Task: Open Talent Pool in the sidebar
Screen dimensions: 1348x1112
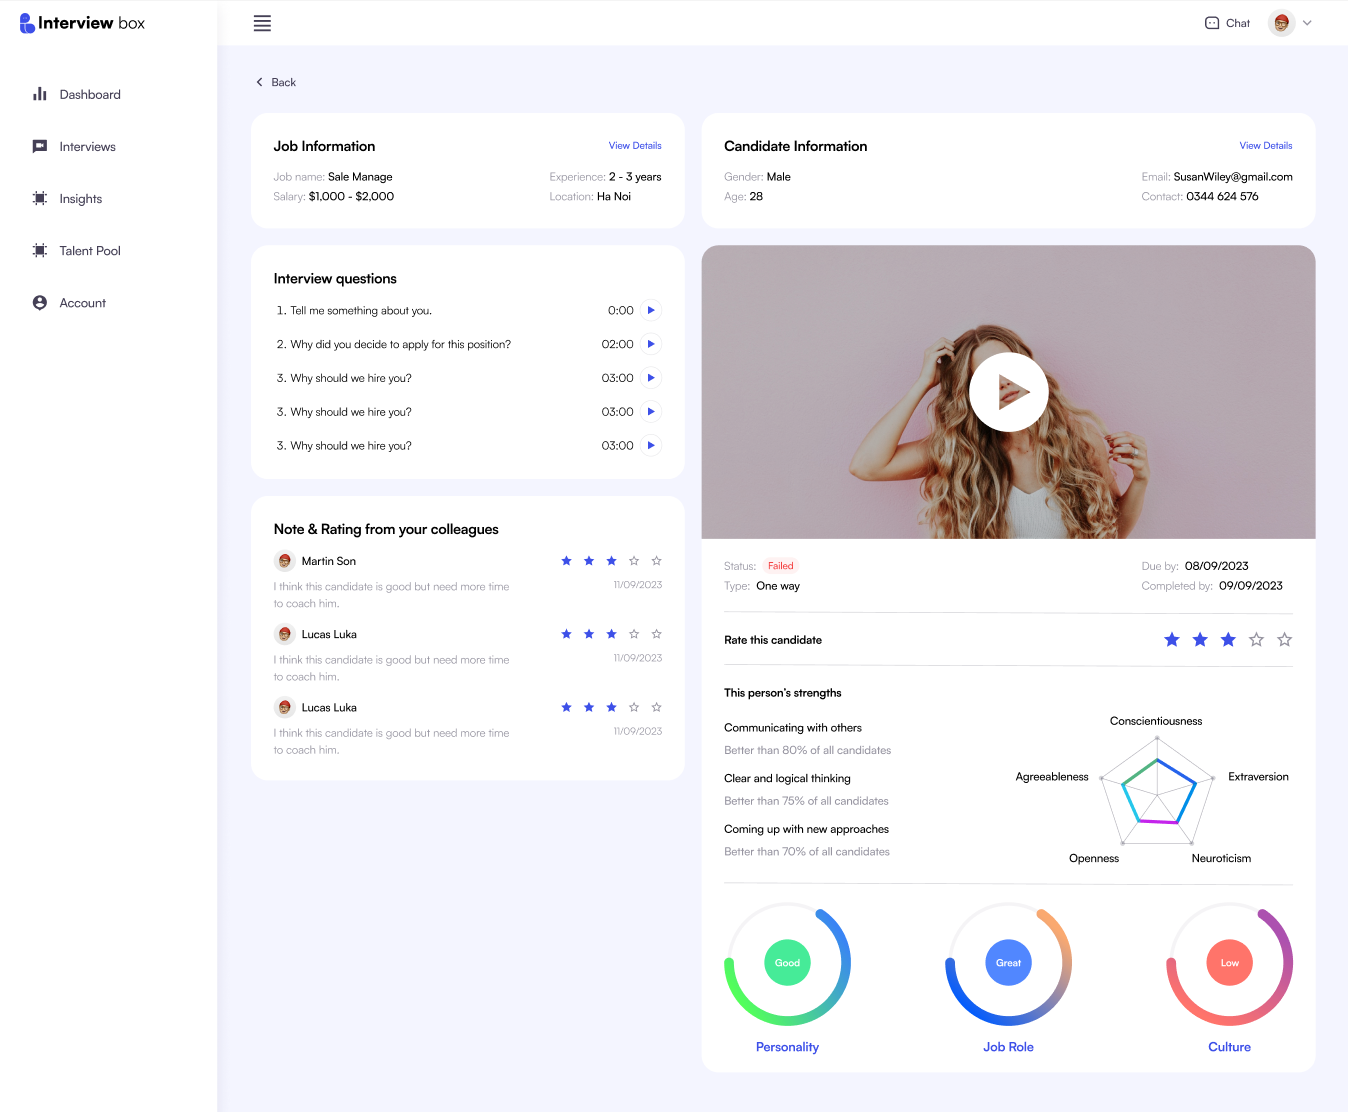Action: tap(89, 251)
